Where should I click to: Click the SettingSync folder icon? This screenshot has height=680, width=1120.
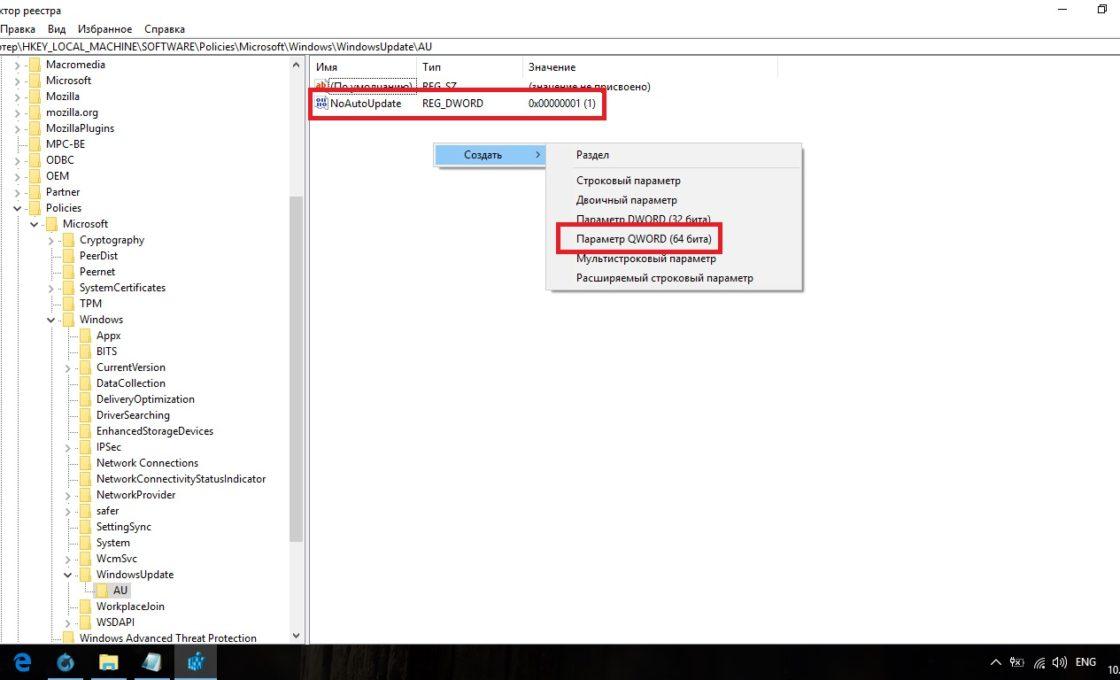pos(85,527)
